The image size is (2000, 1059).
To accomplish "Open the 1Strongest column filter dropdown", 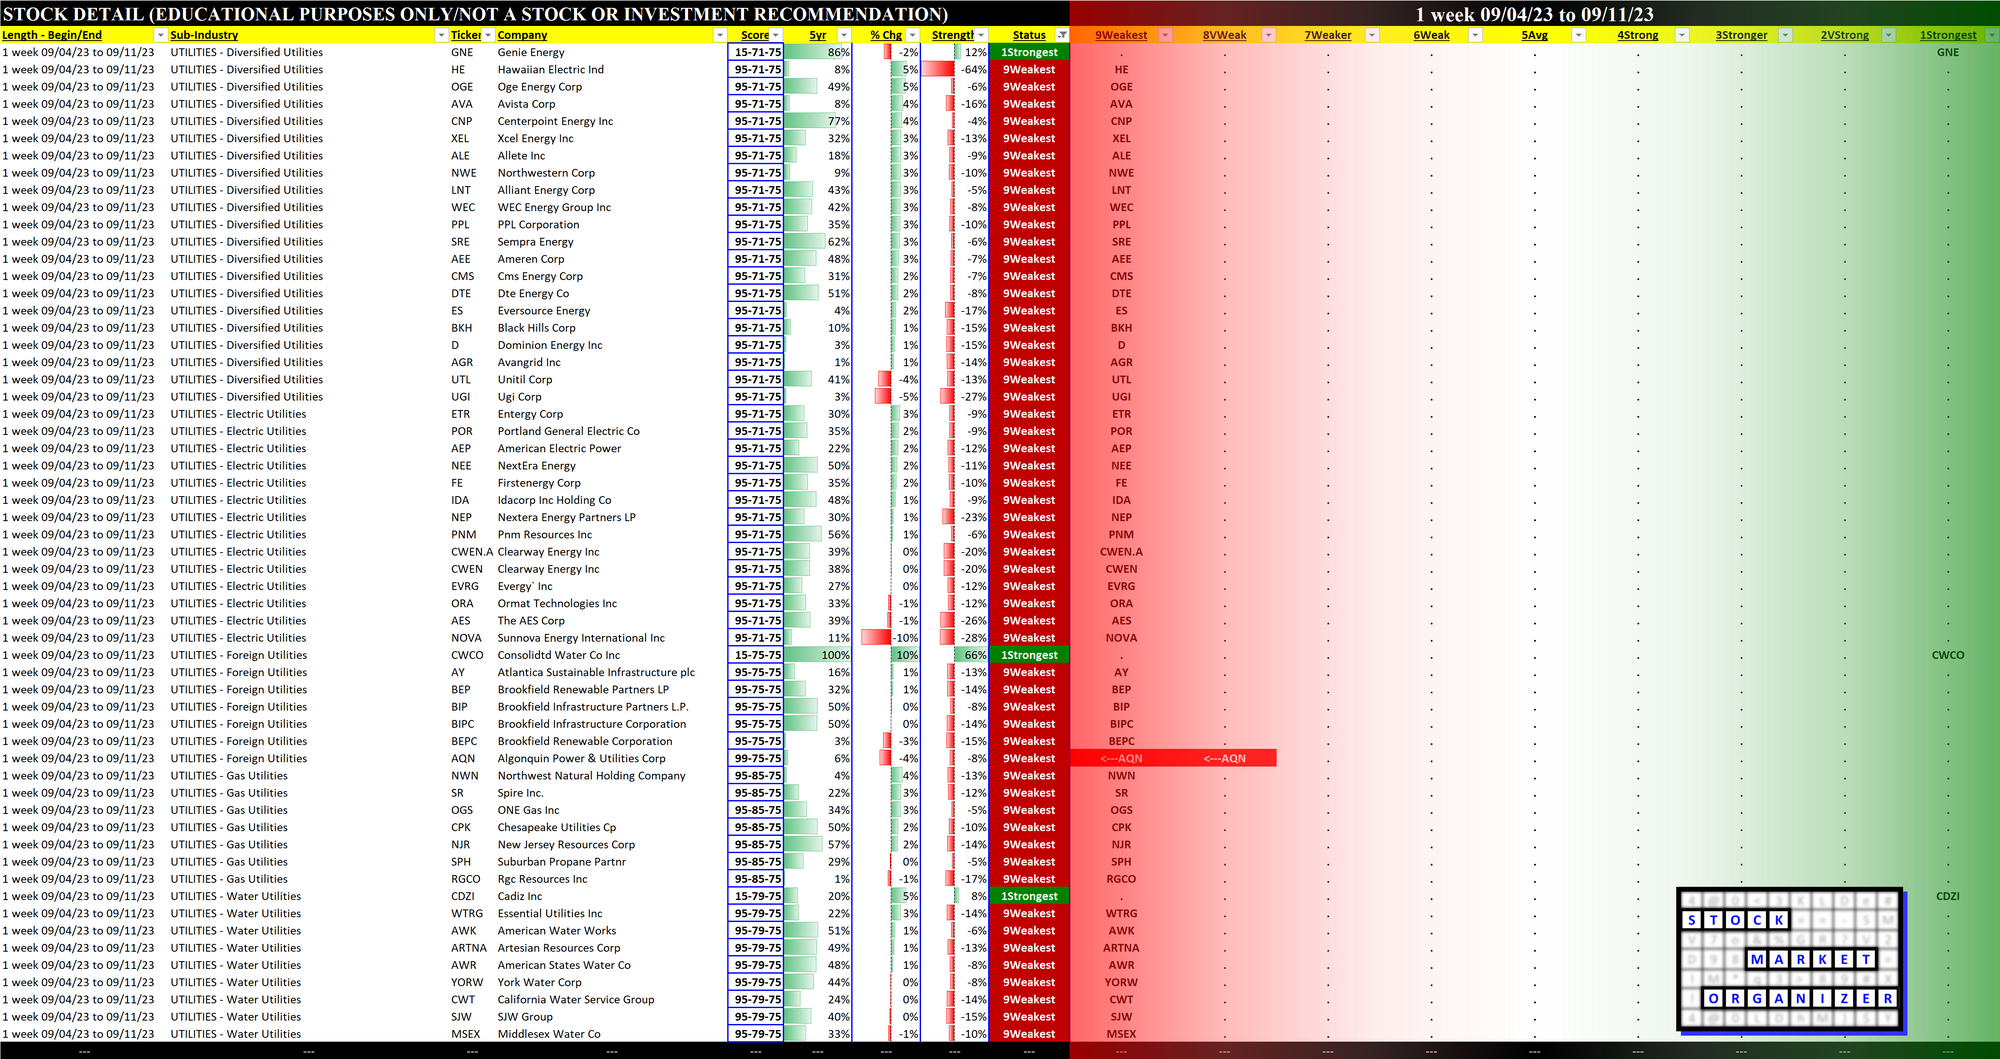I will click(1991, 35).
